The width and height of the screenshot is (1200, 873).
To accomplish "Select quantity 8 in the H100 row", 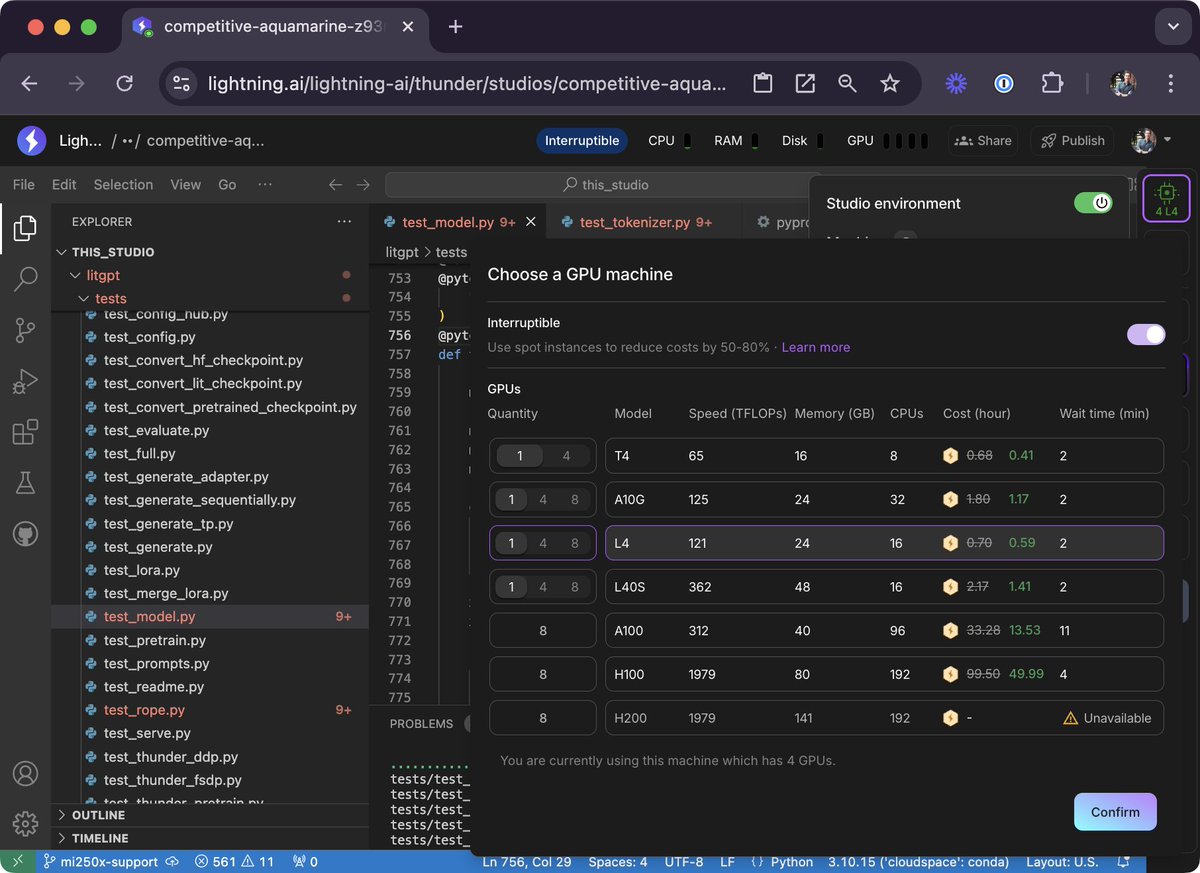I will pos(543,675).
